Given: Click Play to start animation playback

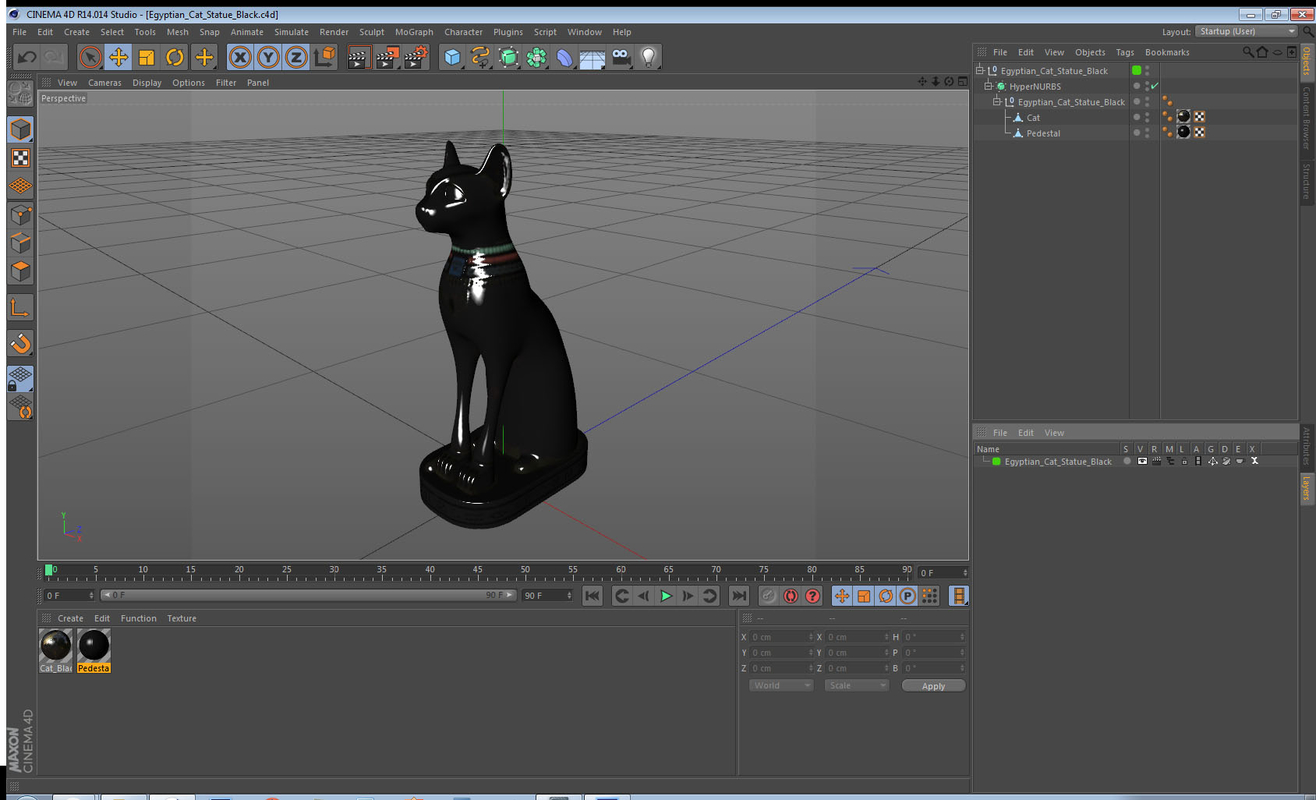Looking at the screenshot, I should click(665, 595).
